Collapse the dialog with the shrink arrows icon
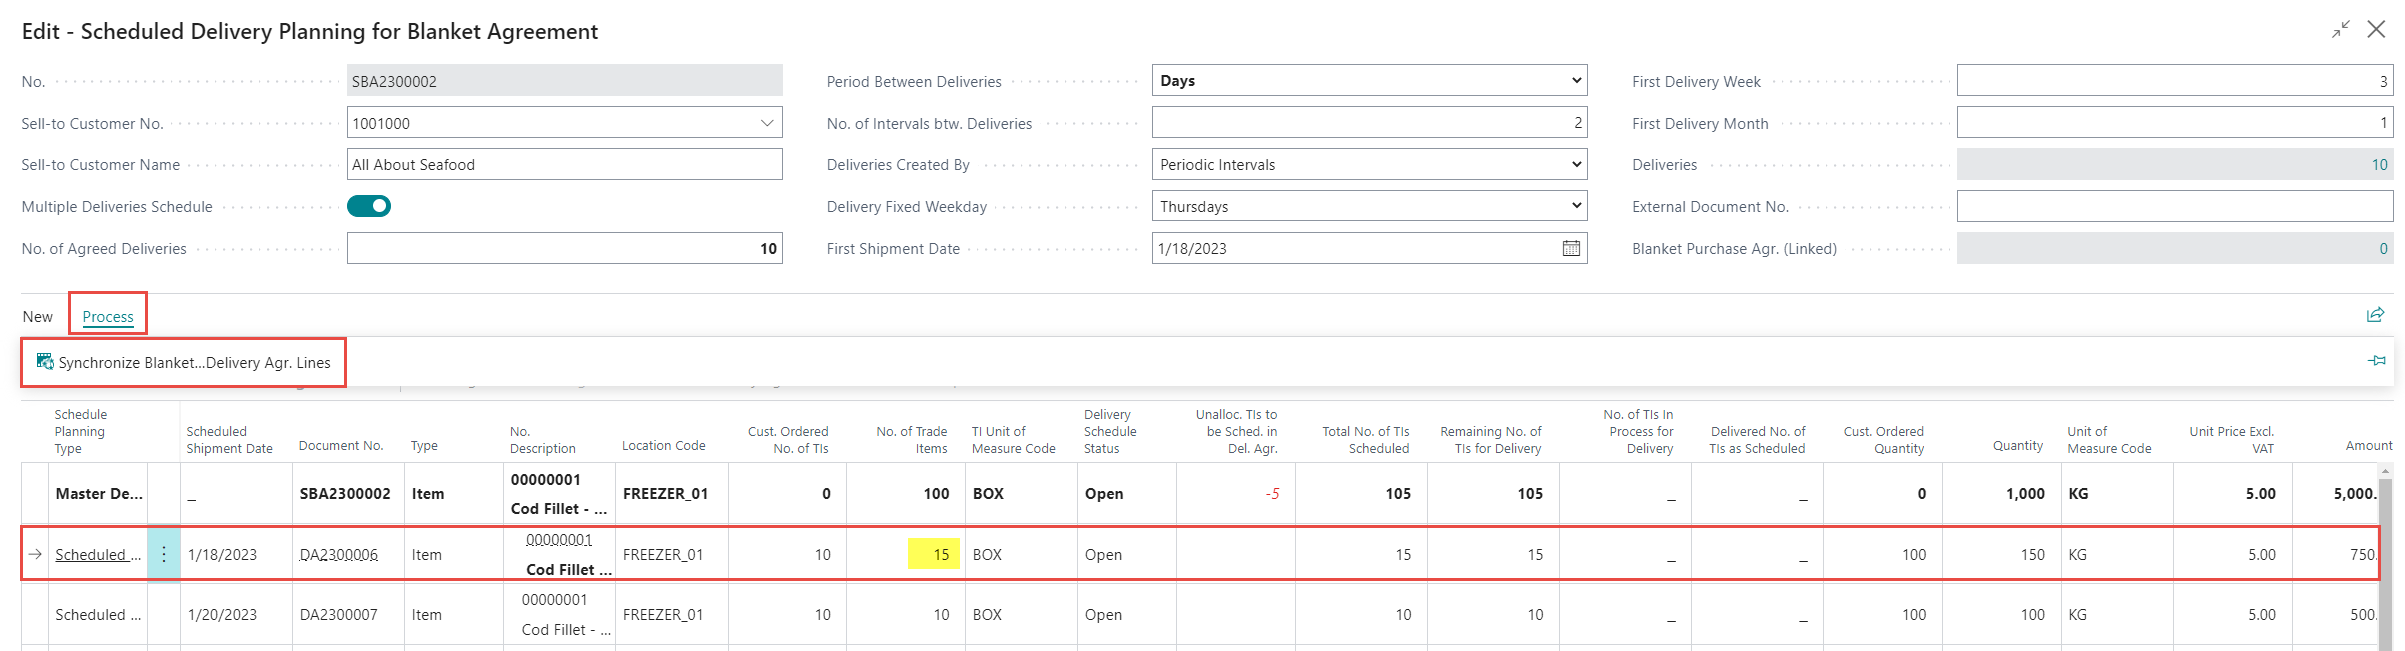Screen dimensions: 2405x651 click(2340, 30)
